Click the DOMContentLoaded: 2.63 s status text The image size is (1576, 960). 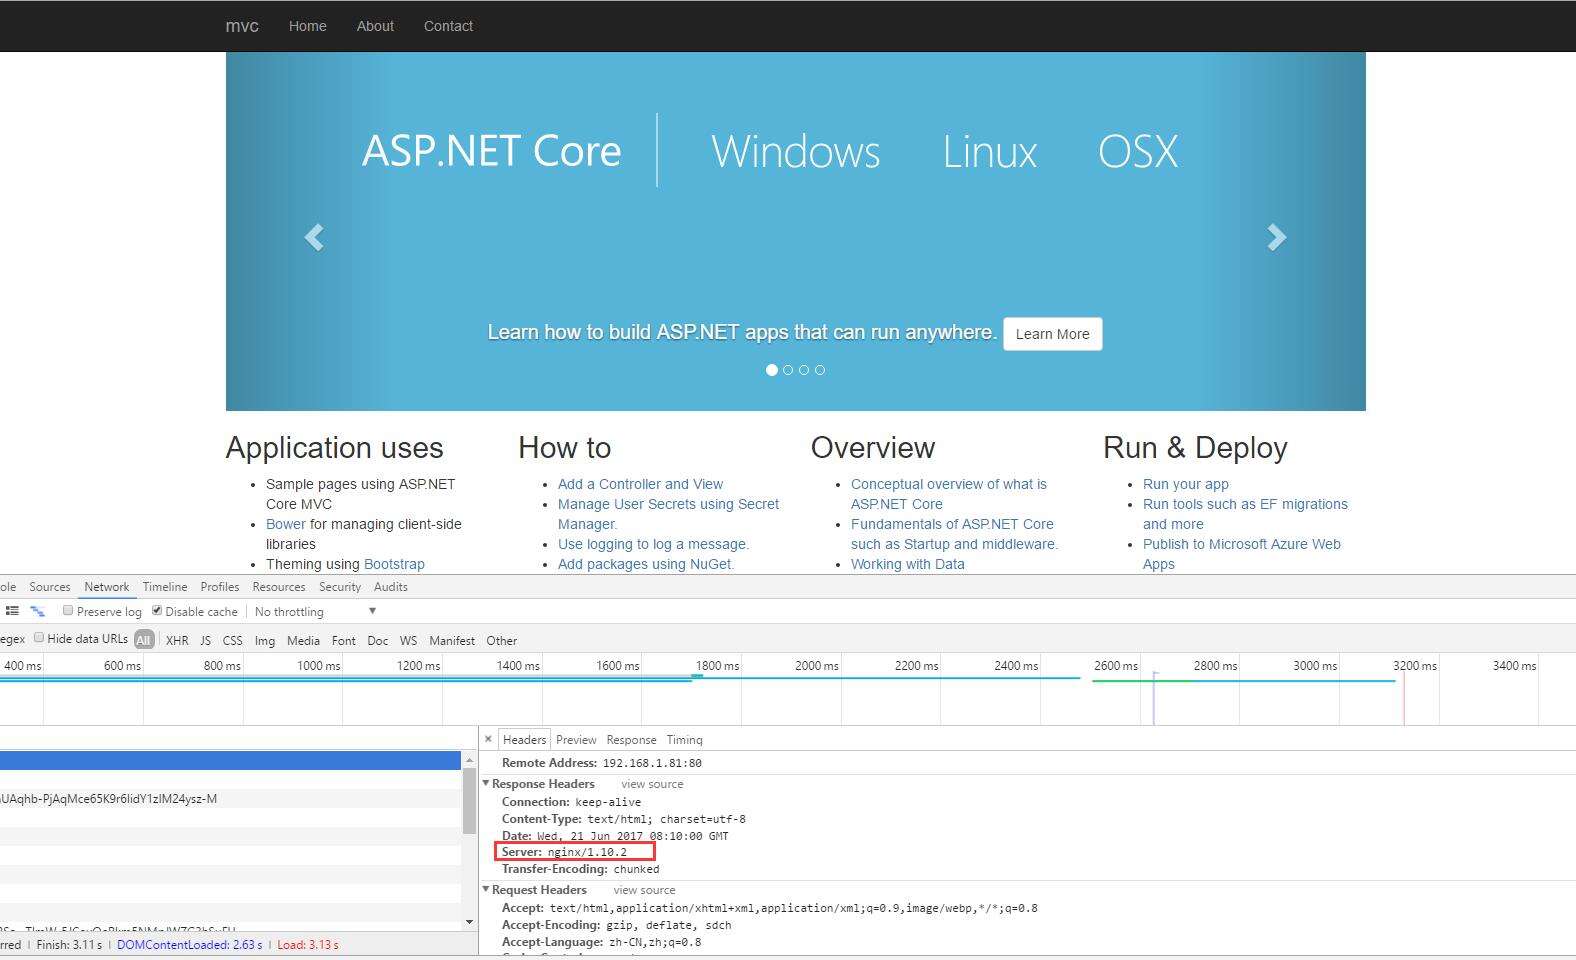coord(190,945)
